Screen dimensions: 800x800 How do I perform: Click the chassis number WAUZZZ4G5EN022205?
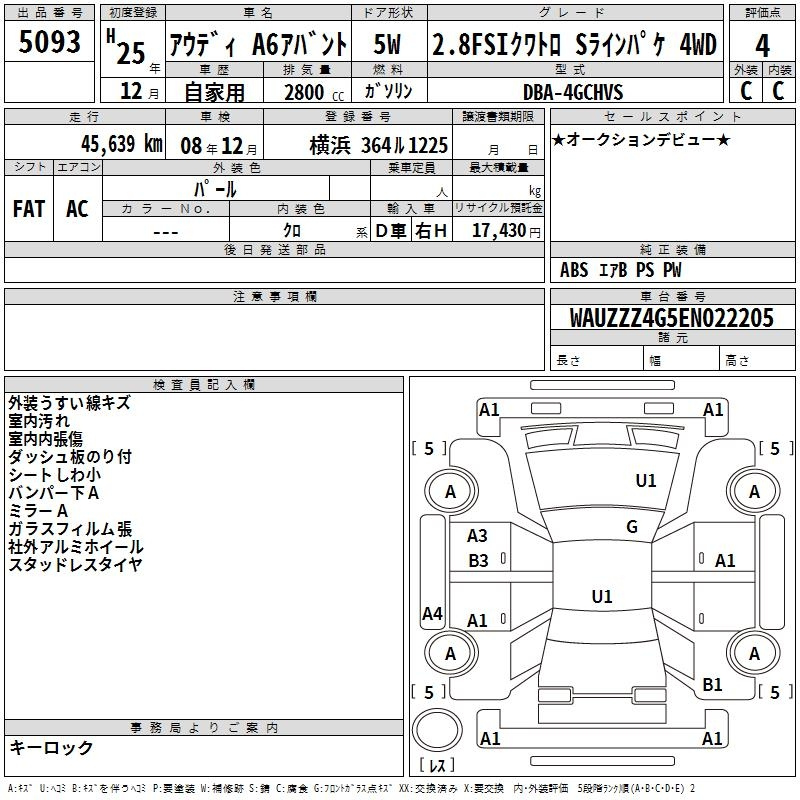coord(671,318)
